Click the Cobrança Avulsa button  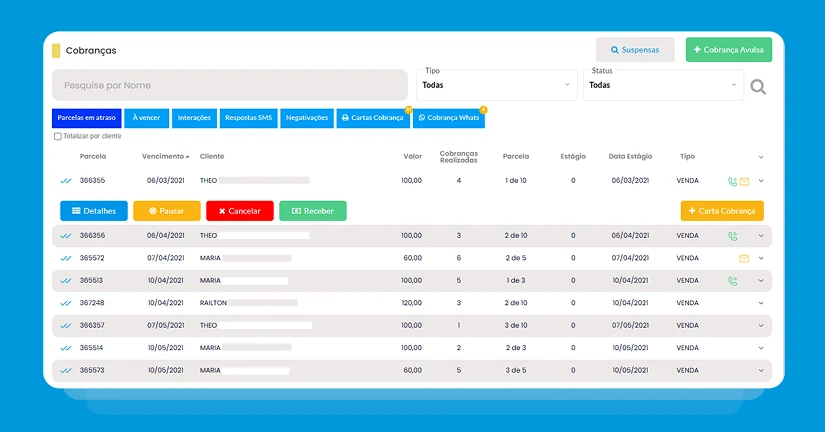pos(729,49)
